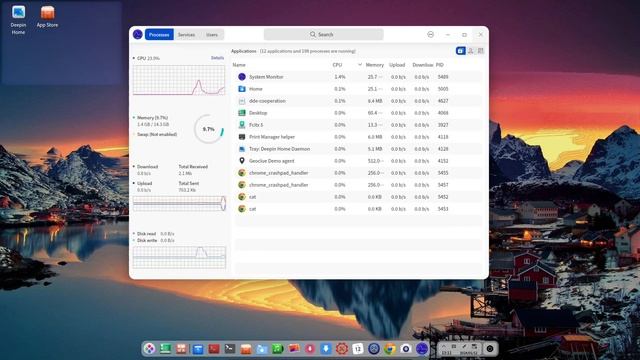Image resolution: width=640 pixels, height=360 pixels.
Task: Sort by the Upload column header
Action: click(397, 65)
